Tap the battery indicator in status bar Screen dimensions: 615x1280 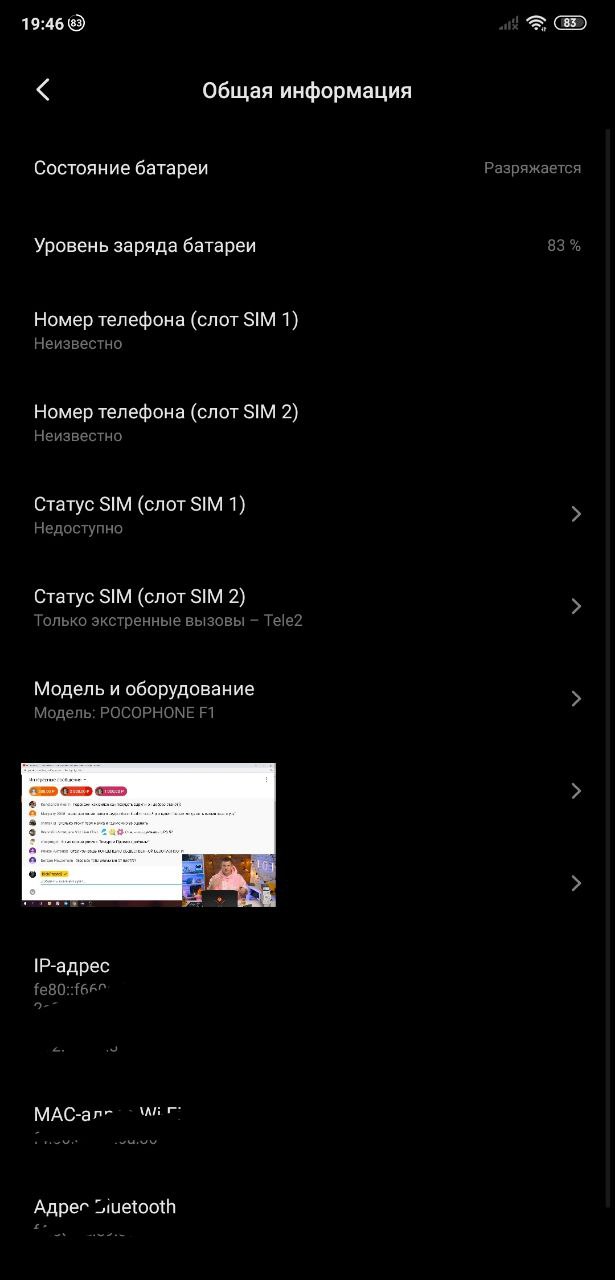coord(570,23)
